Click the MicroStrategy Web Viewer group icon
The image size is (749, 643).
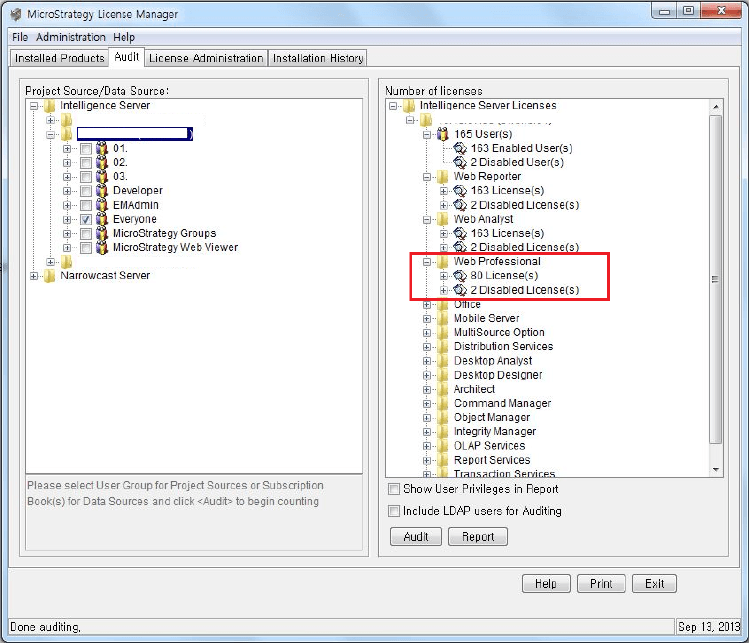102,247
